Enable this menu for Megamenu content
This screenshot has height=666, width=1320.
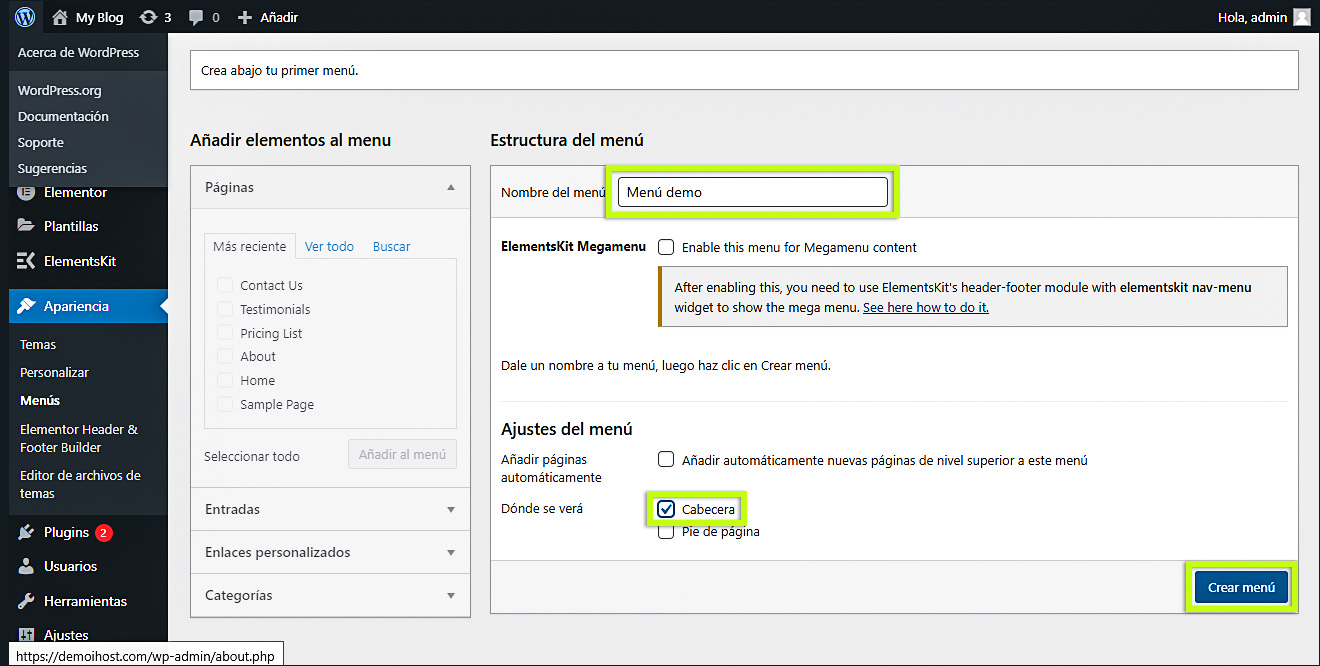666,247
